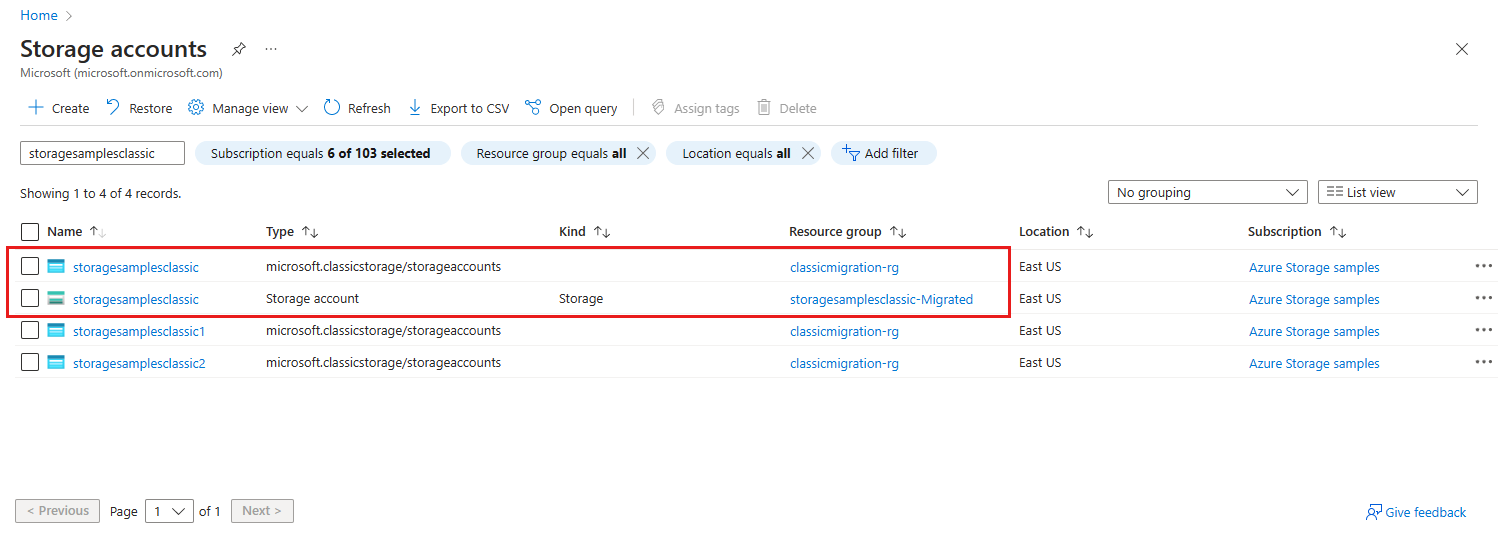Click Restore in the toolbar
Image resolution: width=1498 pixels, height=543 pixels.
coord(139,108)
